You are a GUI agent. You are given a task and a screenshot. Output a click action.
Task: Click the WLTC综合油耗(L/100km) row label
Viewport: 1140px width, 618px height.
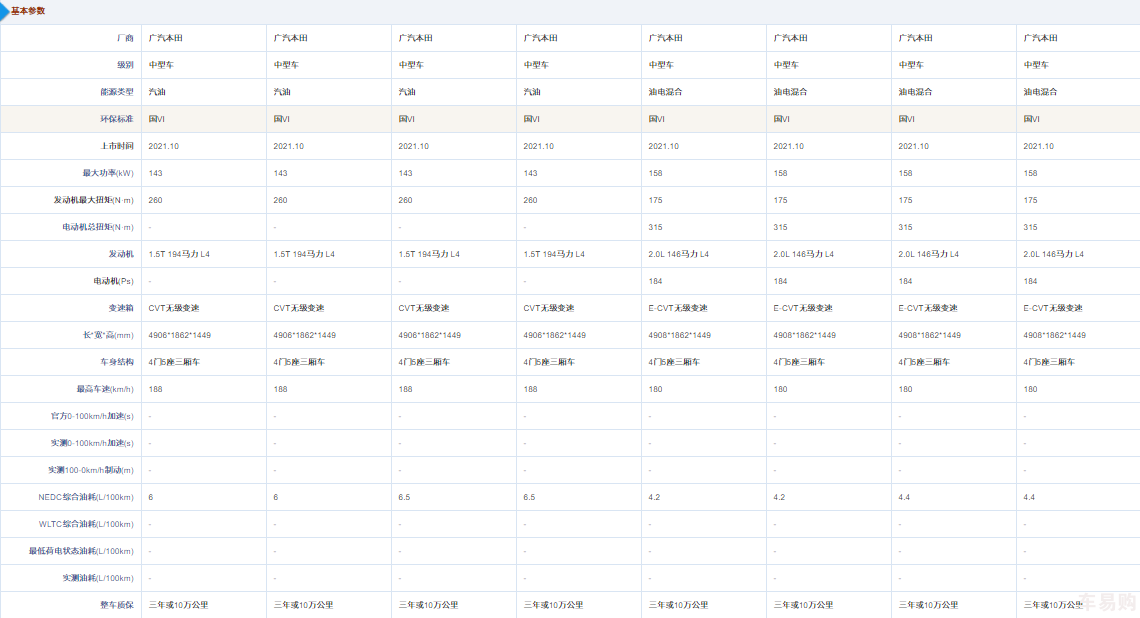(x=86, y=524)
